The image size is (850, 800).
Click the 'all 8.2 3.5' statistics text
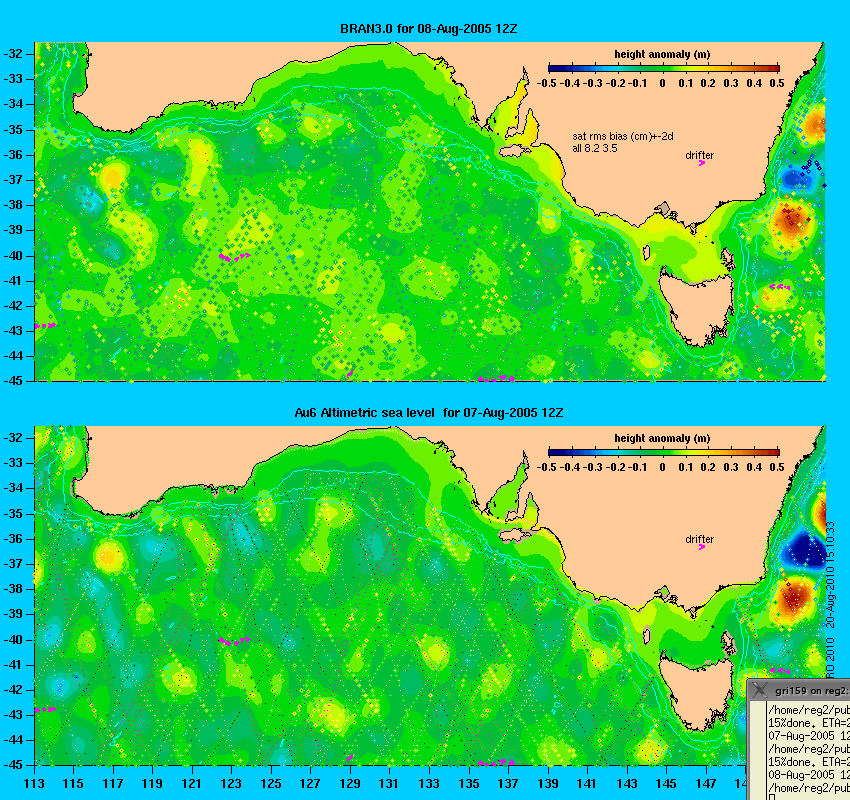tap(595, 148)
